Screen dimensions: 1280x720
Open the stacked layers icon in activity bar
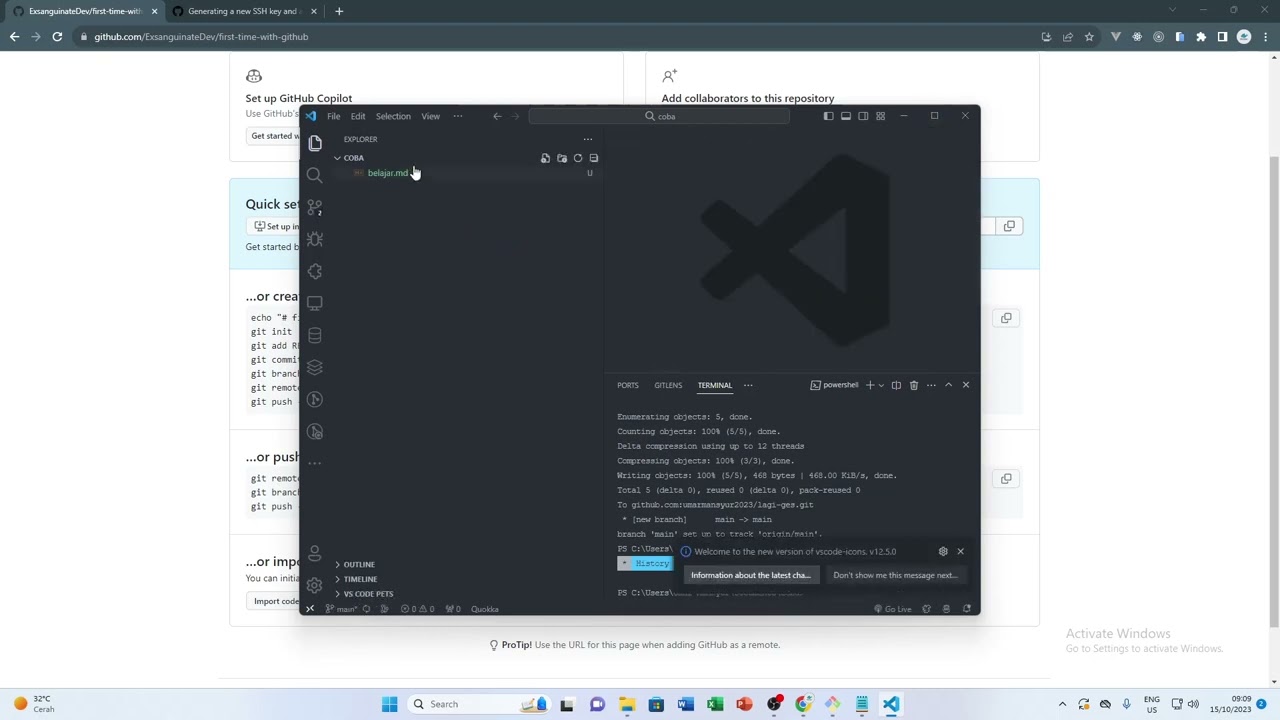point(315,367)
